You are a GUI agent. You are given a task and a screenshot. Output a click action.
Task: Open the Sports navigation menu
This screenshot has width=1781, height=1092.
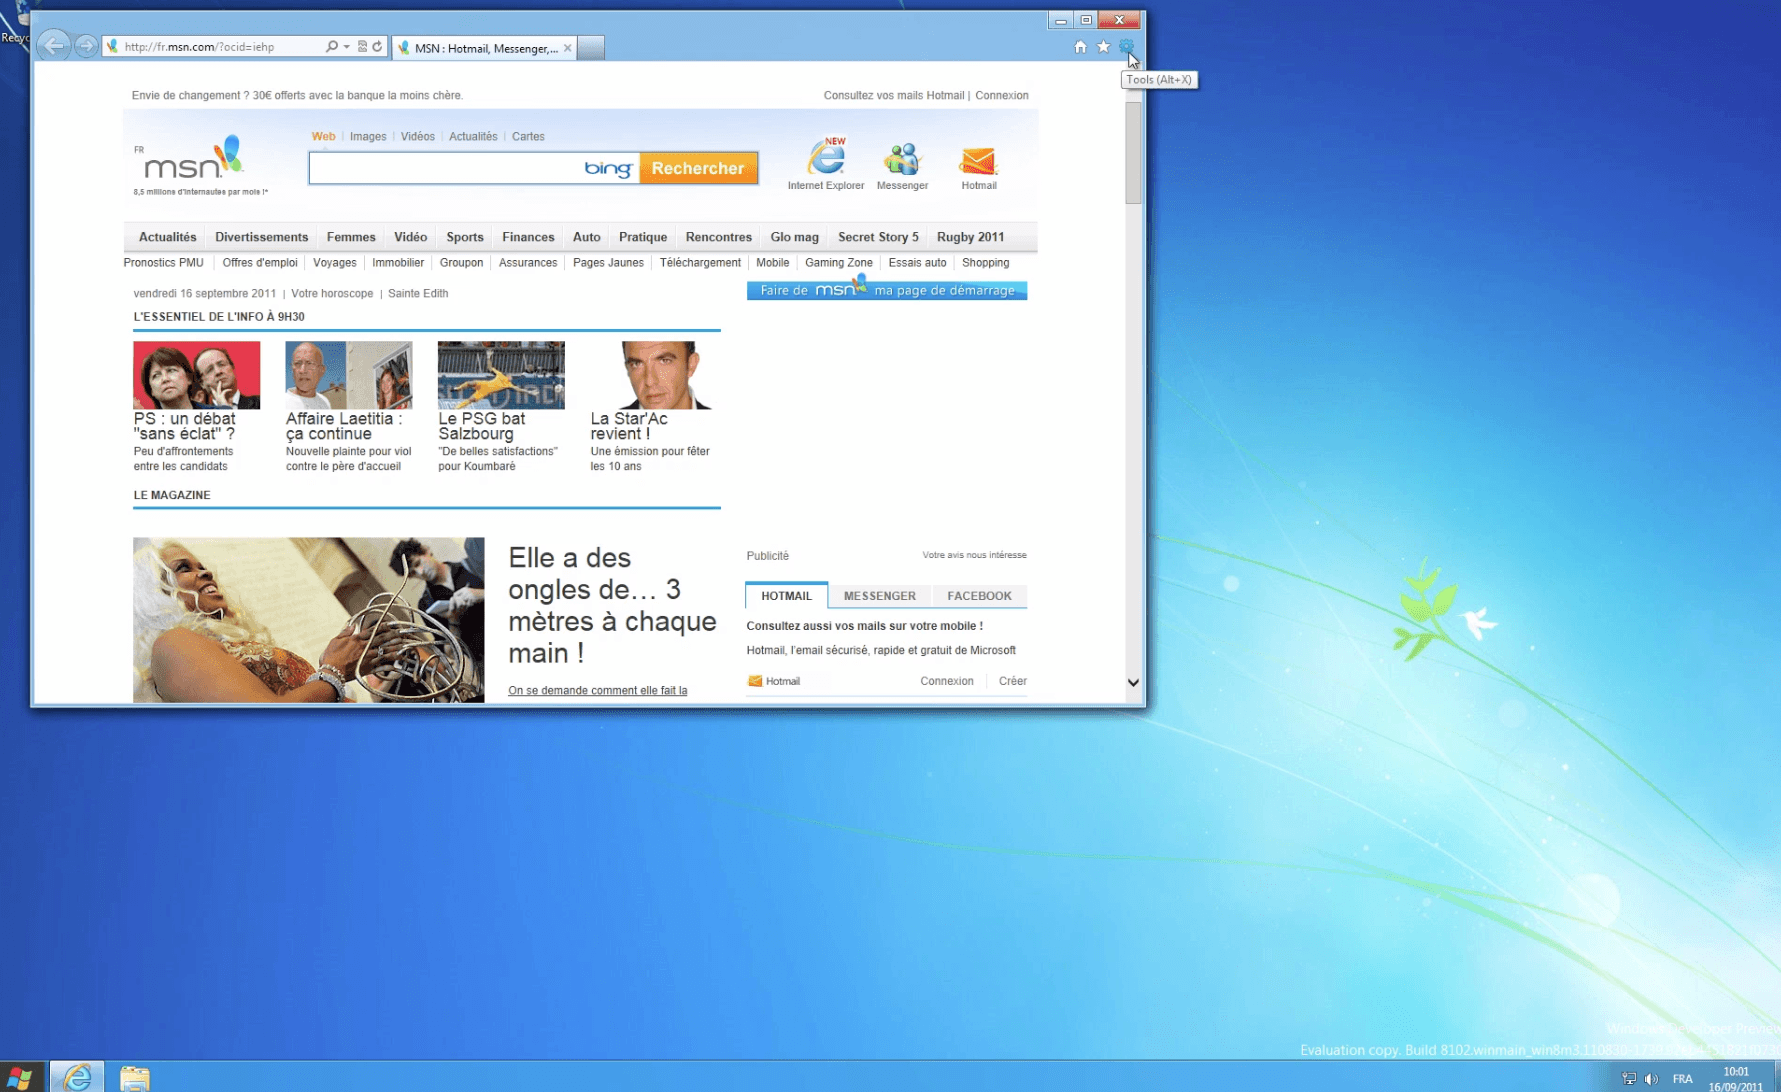465,237
